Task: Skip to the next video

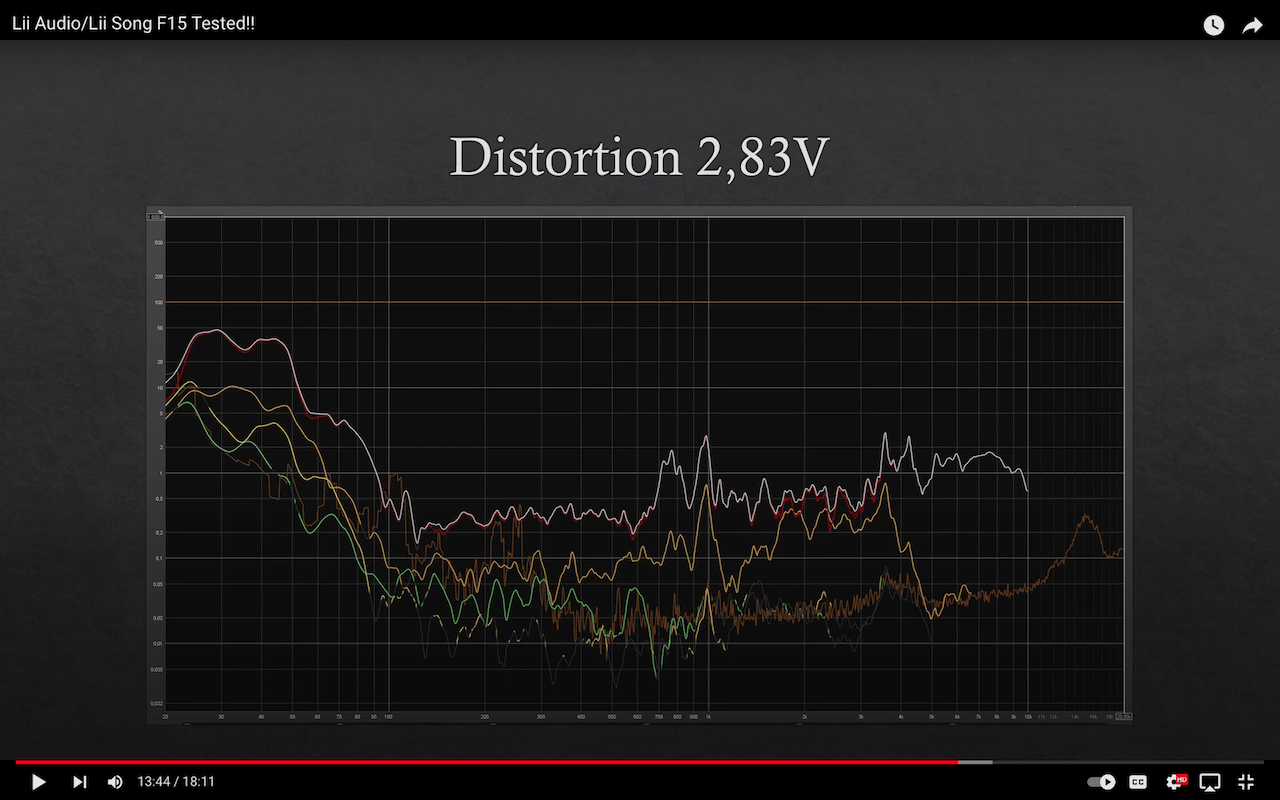Action: click(x=80, y=782)
